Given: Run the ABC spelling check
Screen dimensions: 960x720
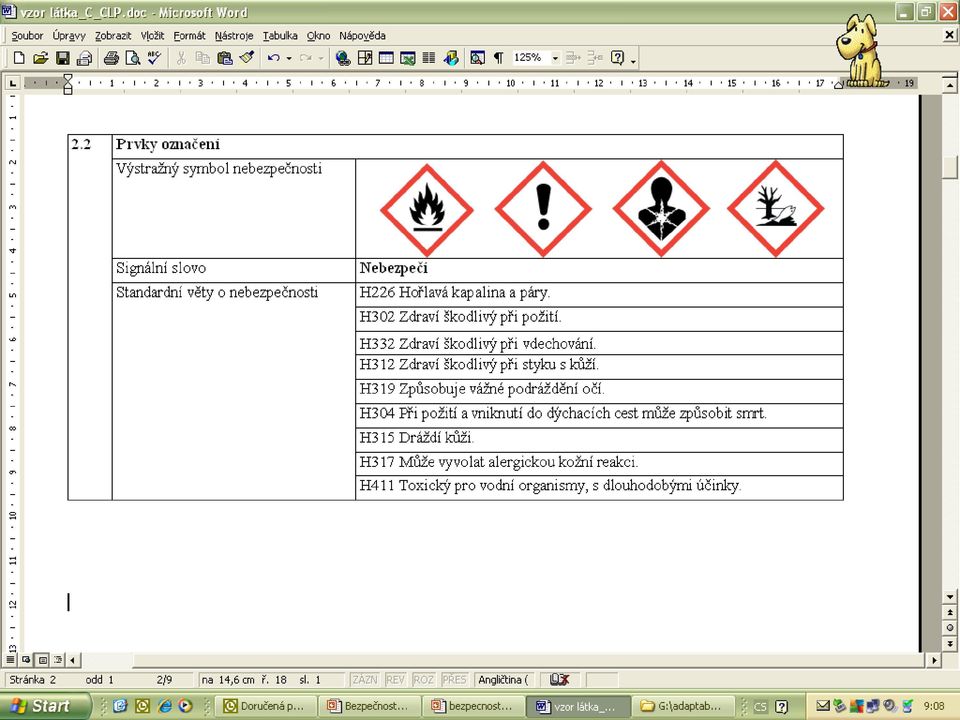Looking at the screenshot, I should coord(154,58).
